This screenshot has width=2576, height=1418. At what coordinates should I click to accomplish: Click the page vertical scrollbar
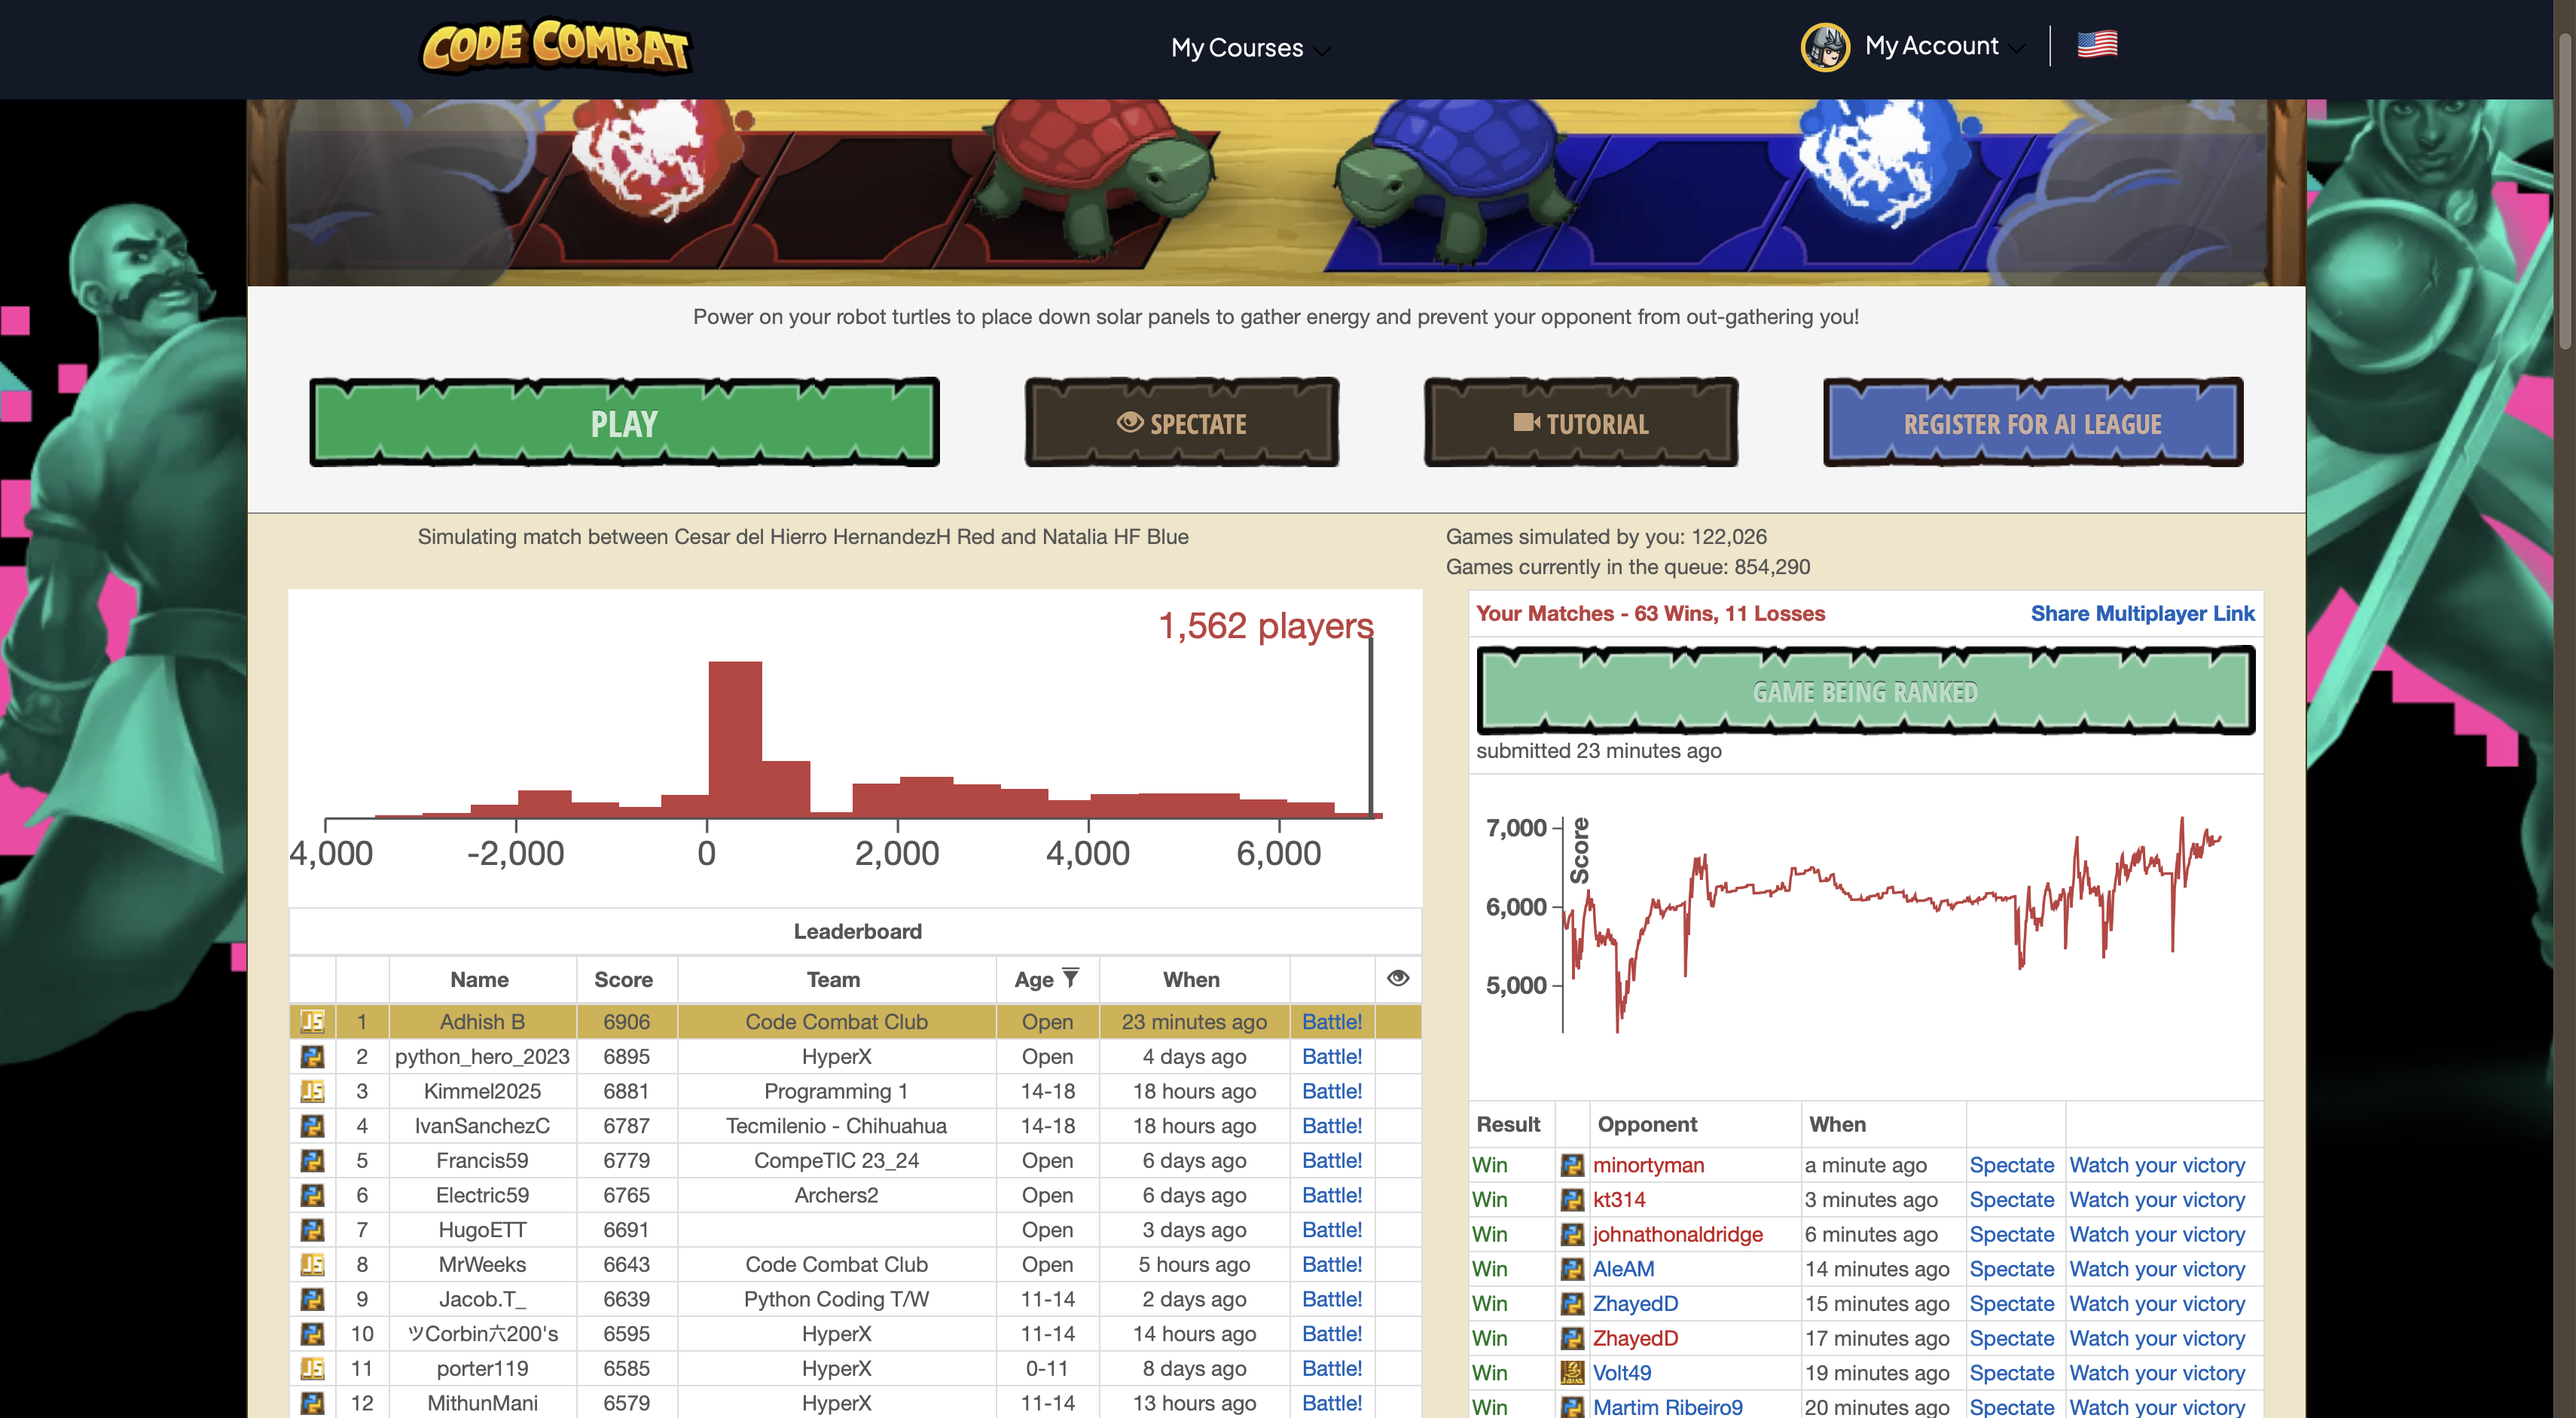[x=2565, y=190]
